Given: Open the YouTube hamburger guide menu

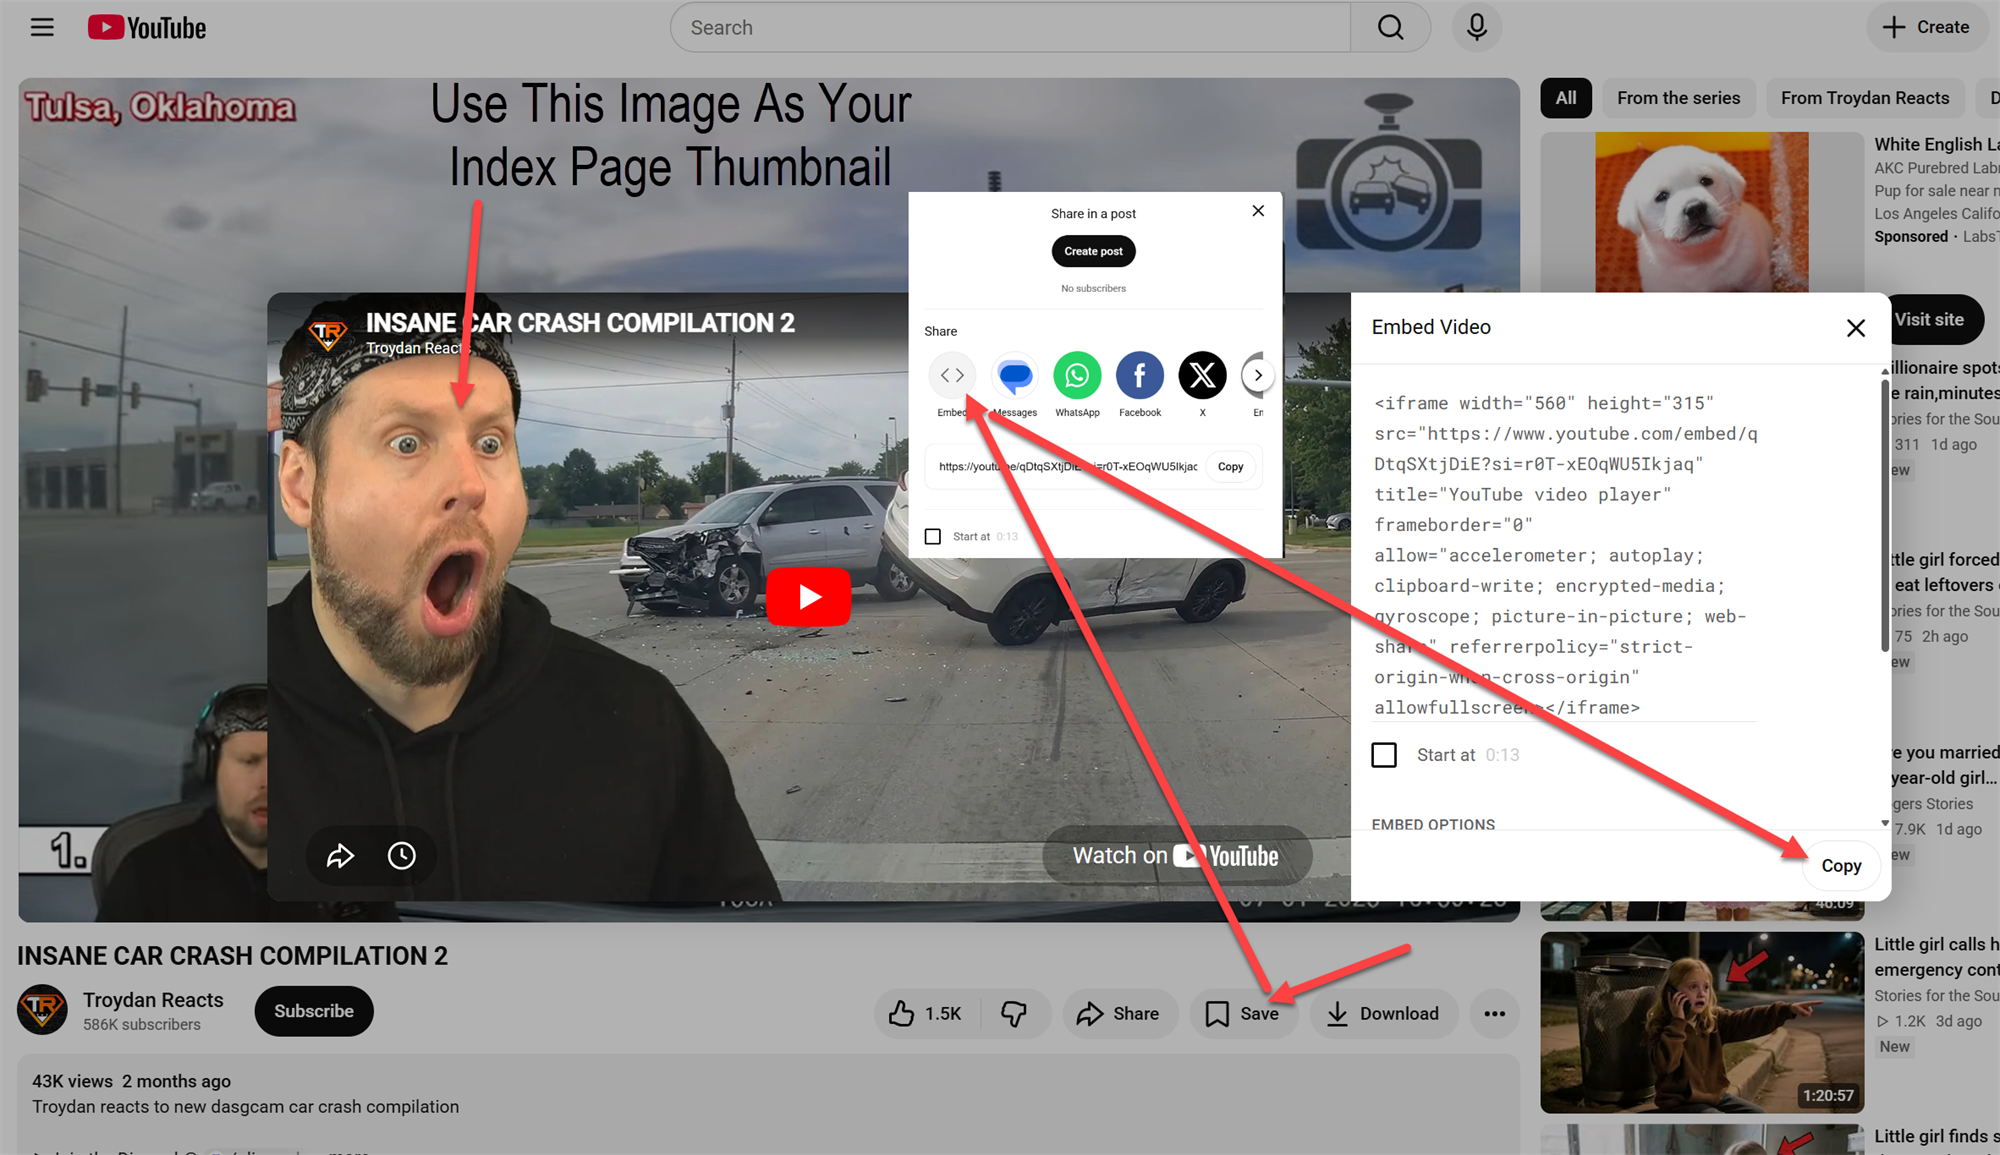Looking at the screenshot, I should tap(42, 27).
